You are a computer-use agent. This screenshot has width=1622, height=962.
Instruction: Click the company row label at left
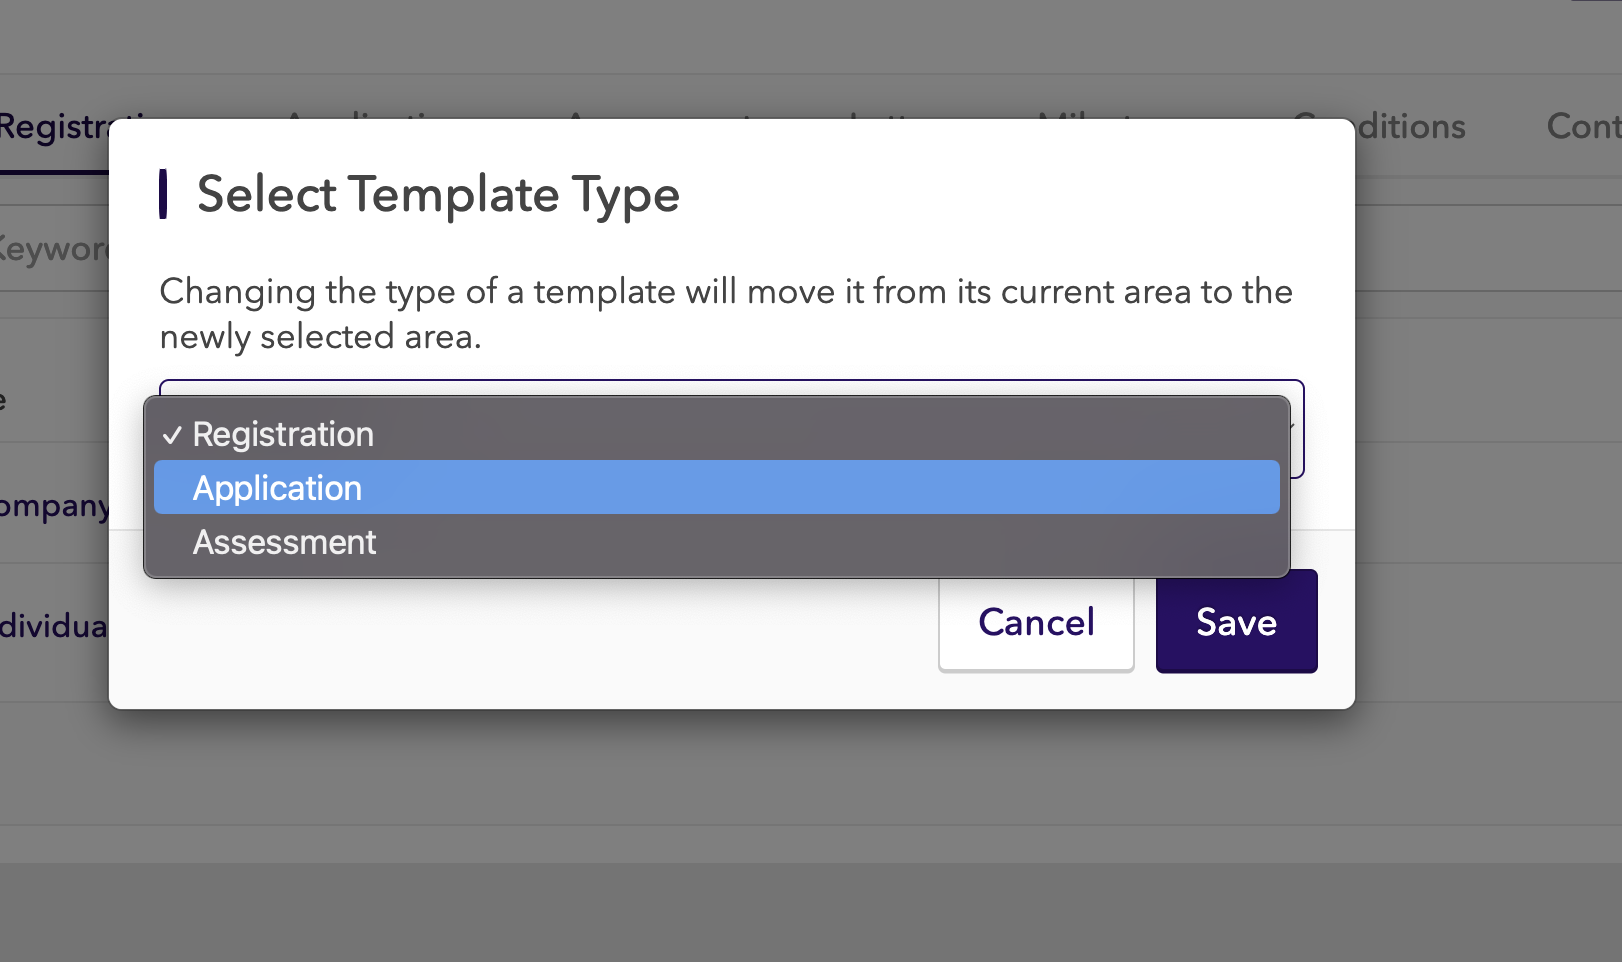point(52,506)
